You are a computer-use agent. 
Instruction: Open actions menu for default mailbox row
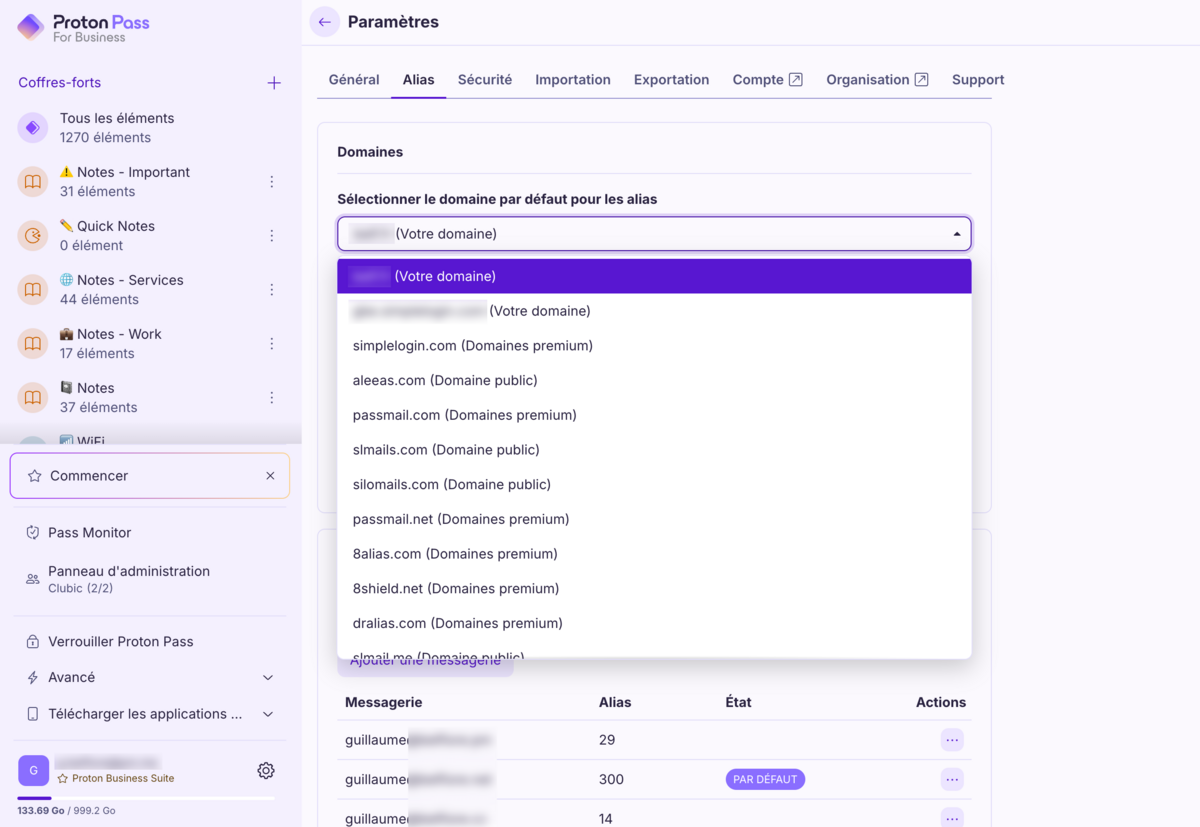pyautogui.click(x=951, y=779)
